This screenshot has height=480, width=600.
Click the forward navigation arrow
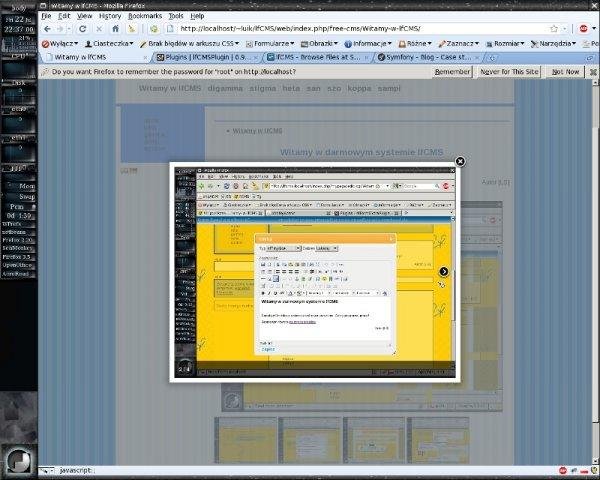[x=60, y=29]
